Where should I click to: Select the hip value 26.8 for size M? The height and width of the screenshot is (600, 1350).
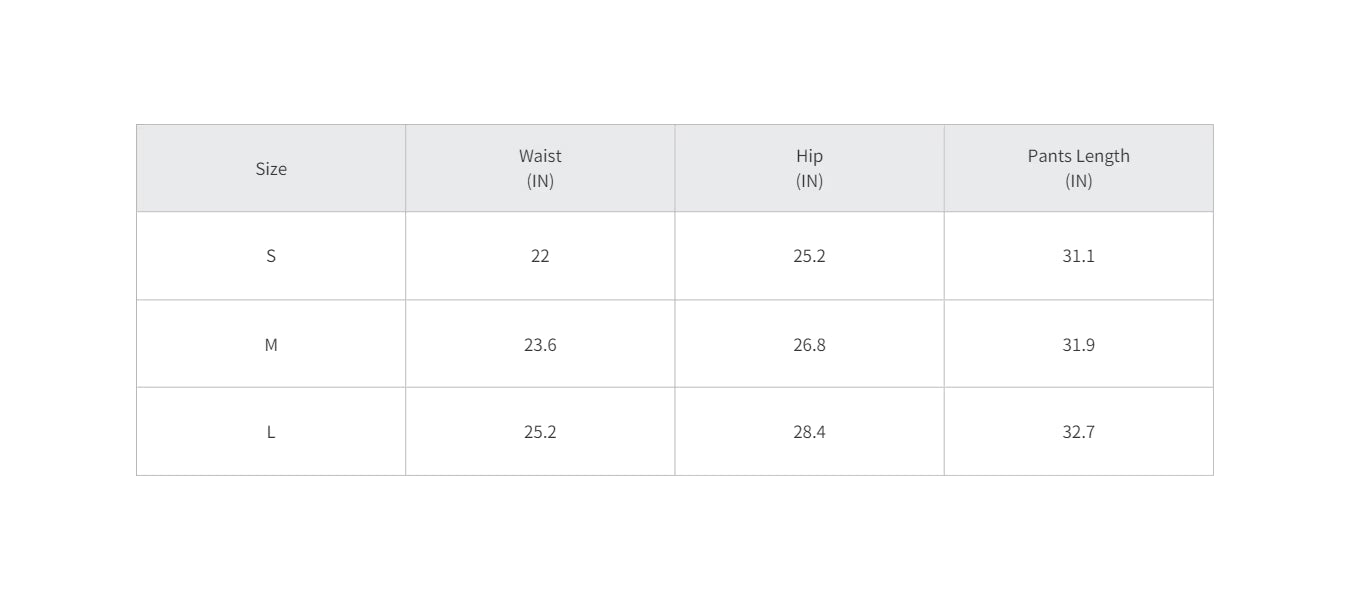[x=809, y=345]
